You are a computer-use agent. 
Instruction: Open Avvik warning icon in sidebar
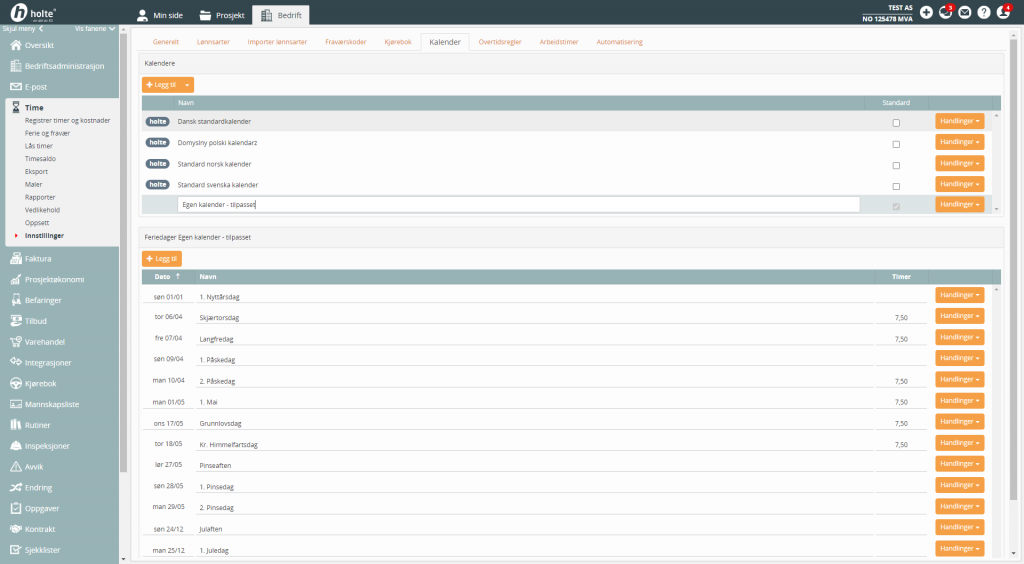coord(15,466)
